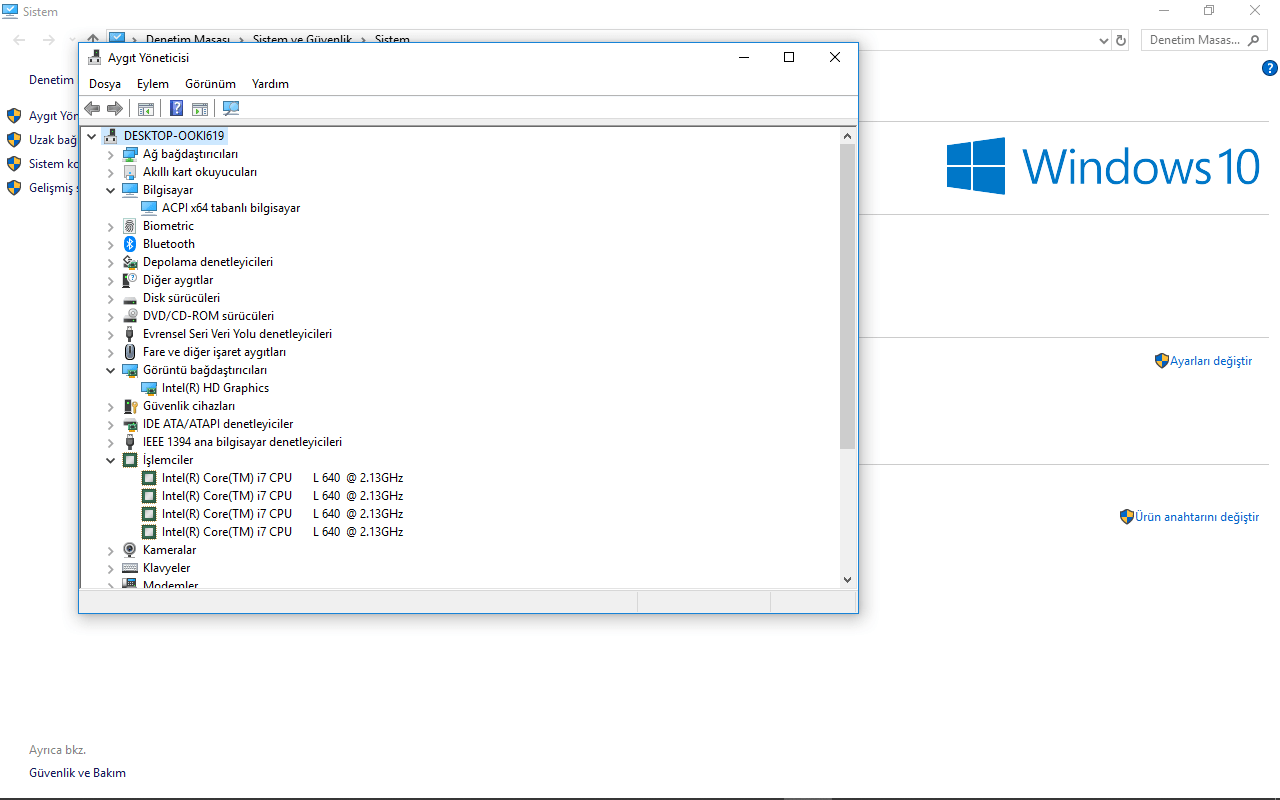Click the Evrensel Seri Veri Yolu USB icon
The height and width of the screenshot is (800, 1280).
click(x=130, y=334)
